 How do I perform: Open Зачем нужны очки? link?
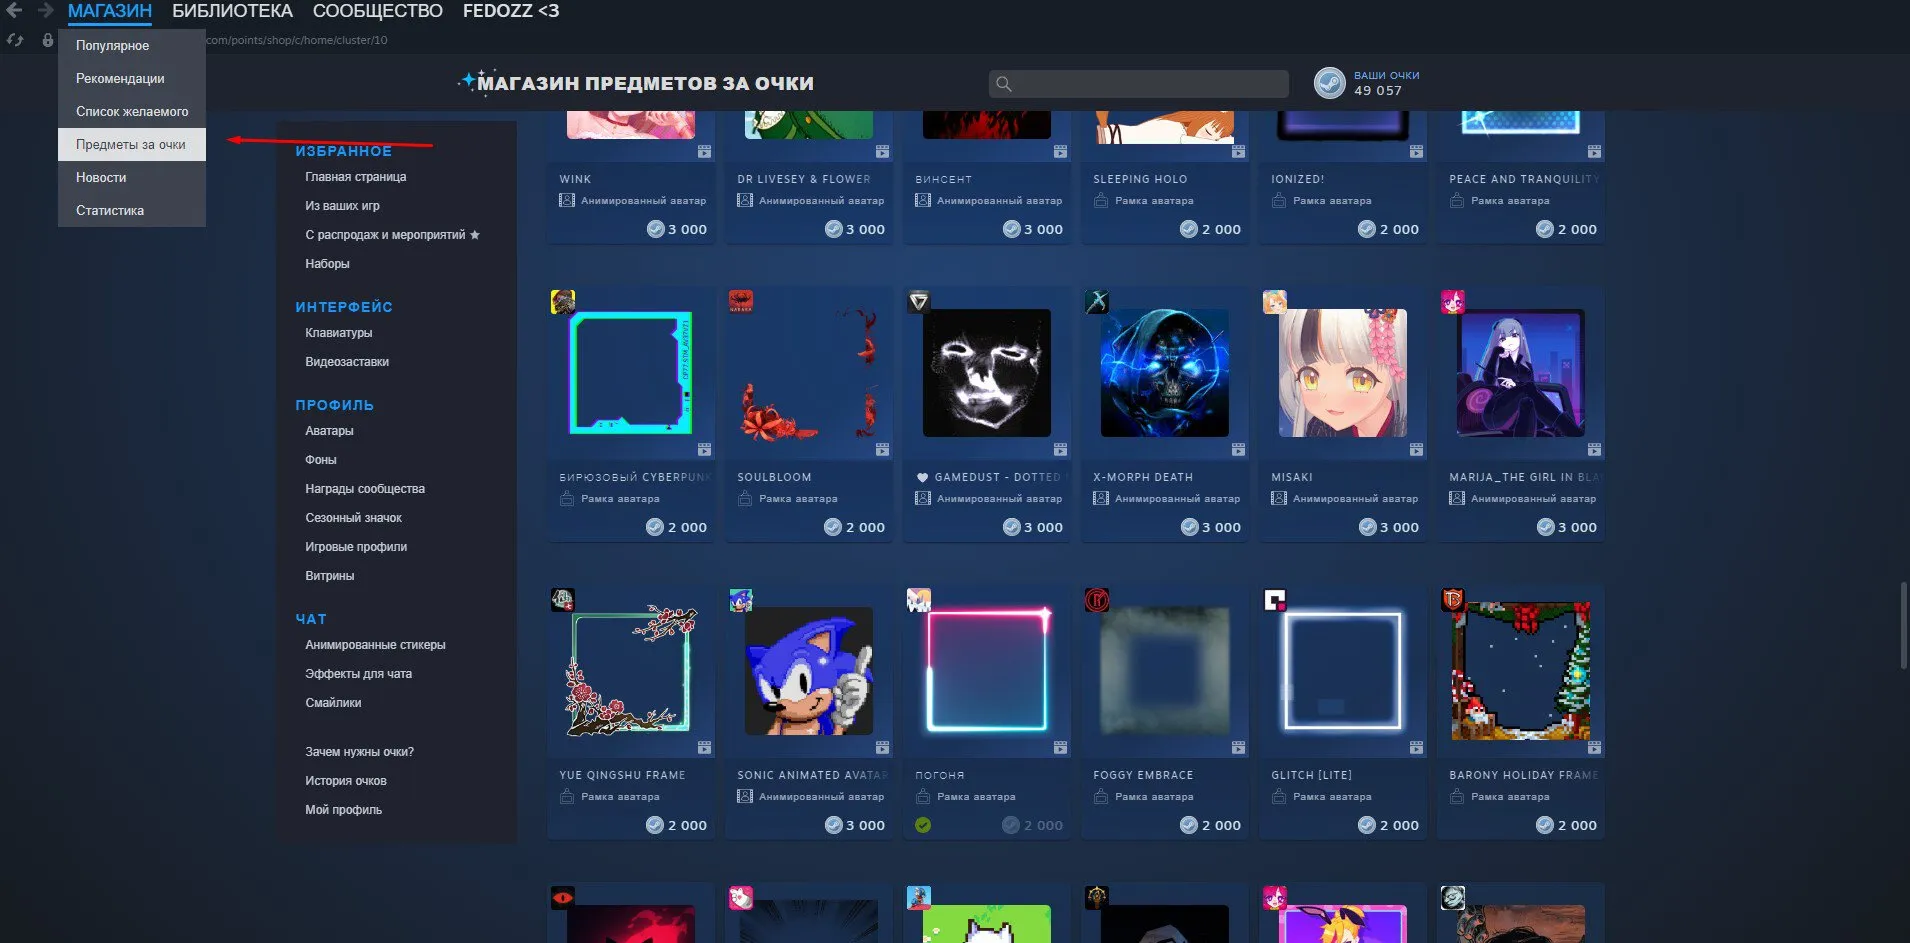(x=360, y=752)
